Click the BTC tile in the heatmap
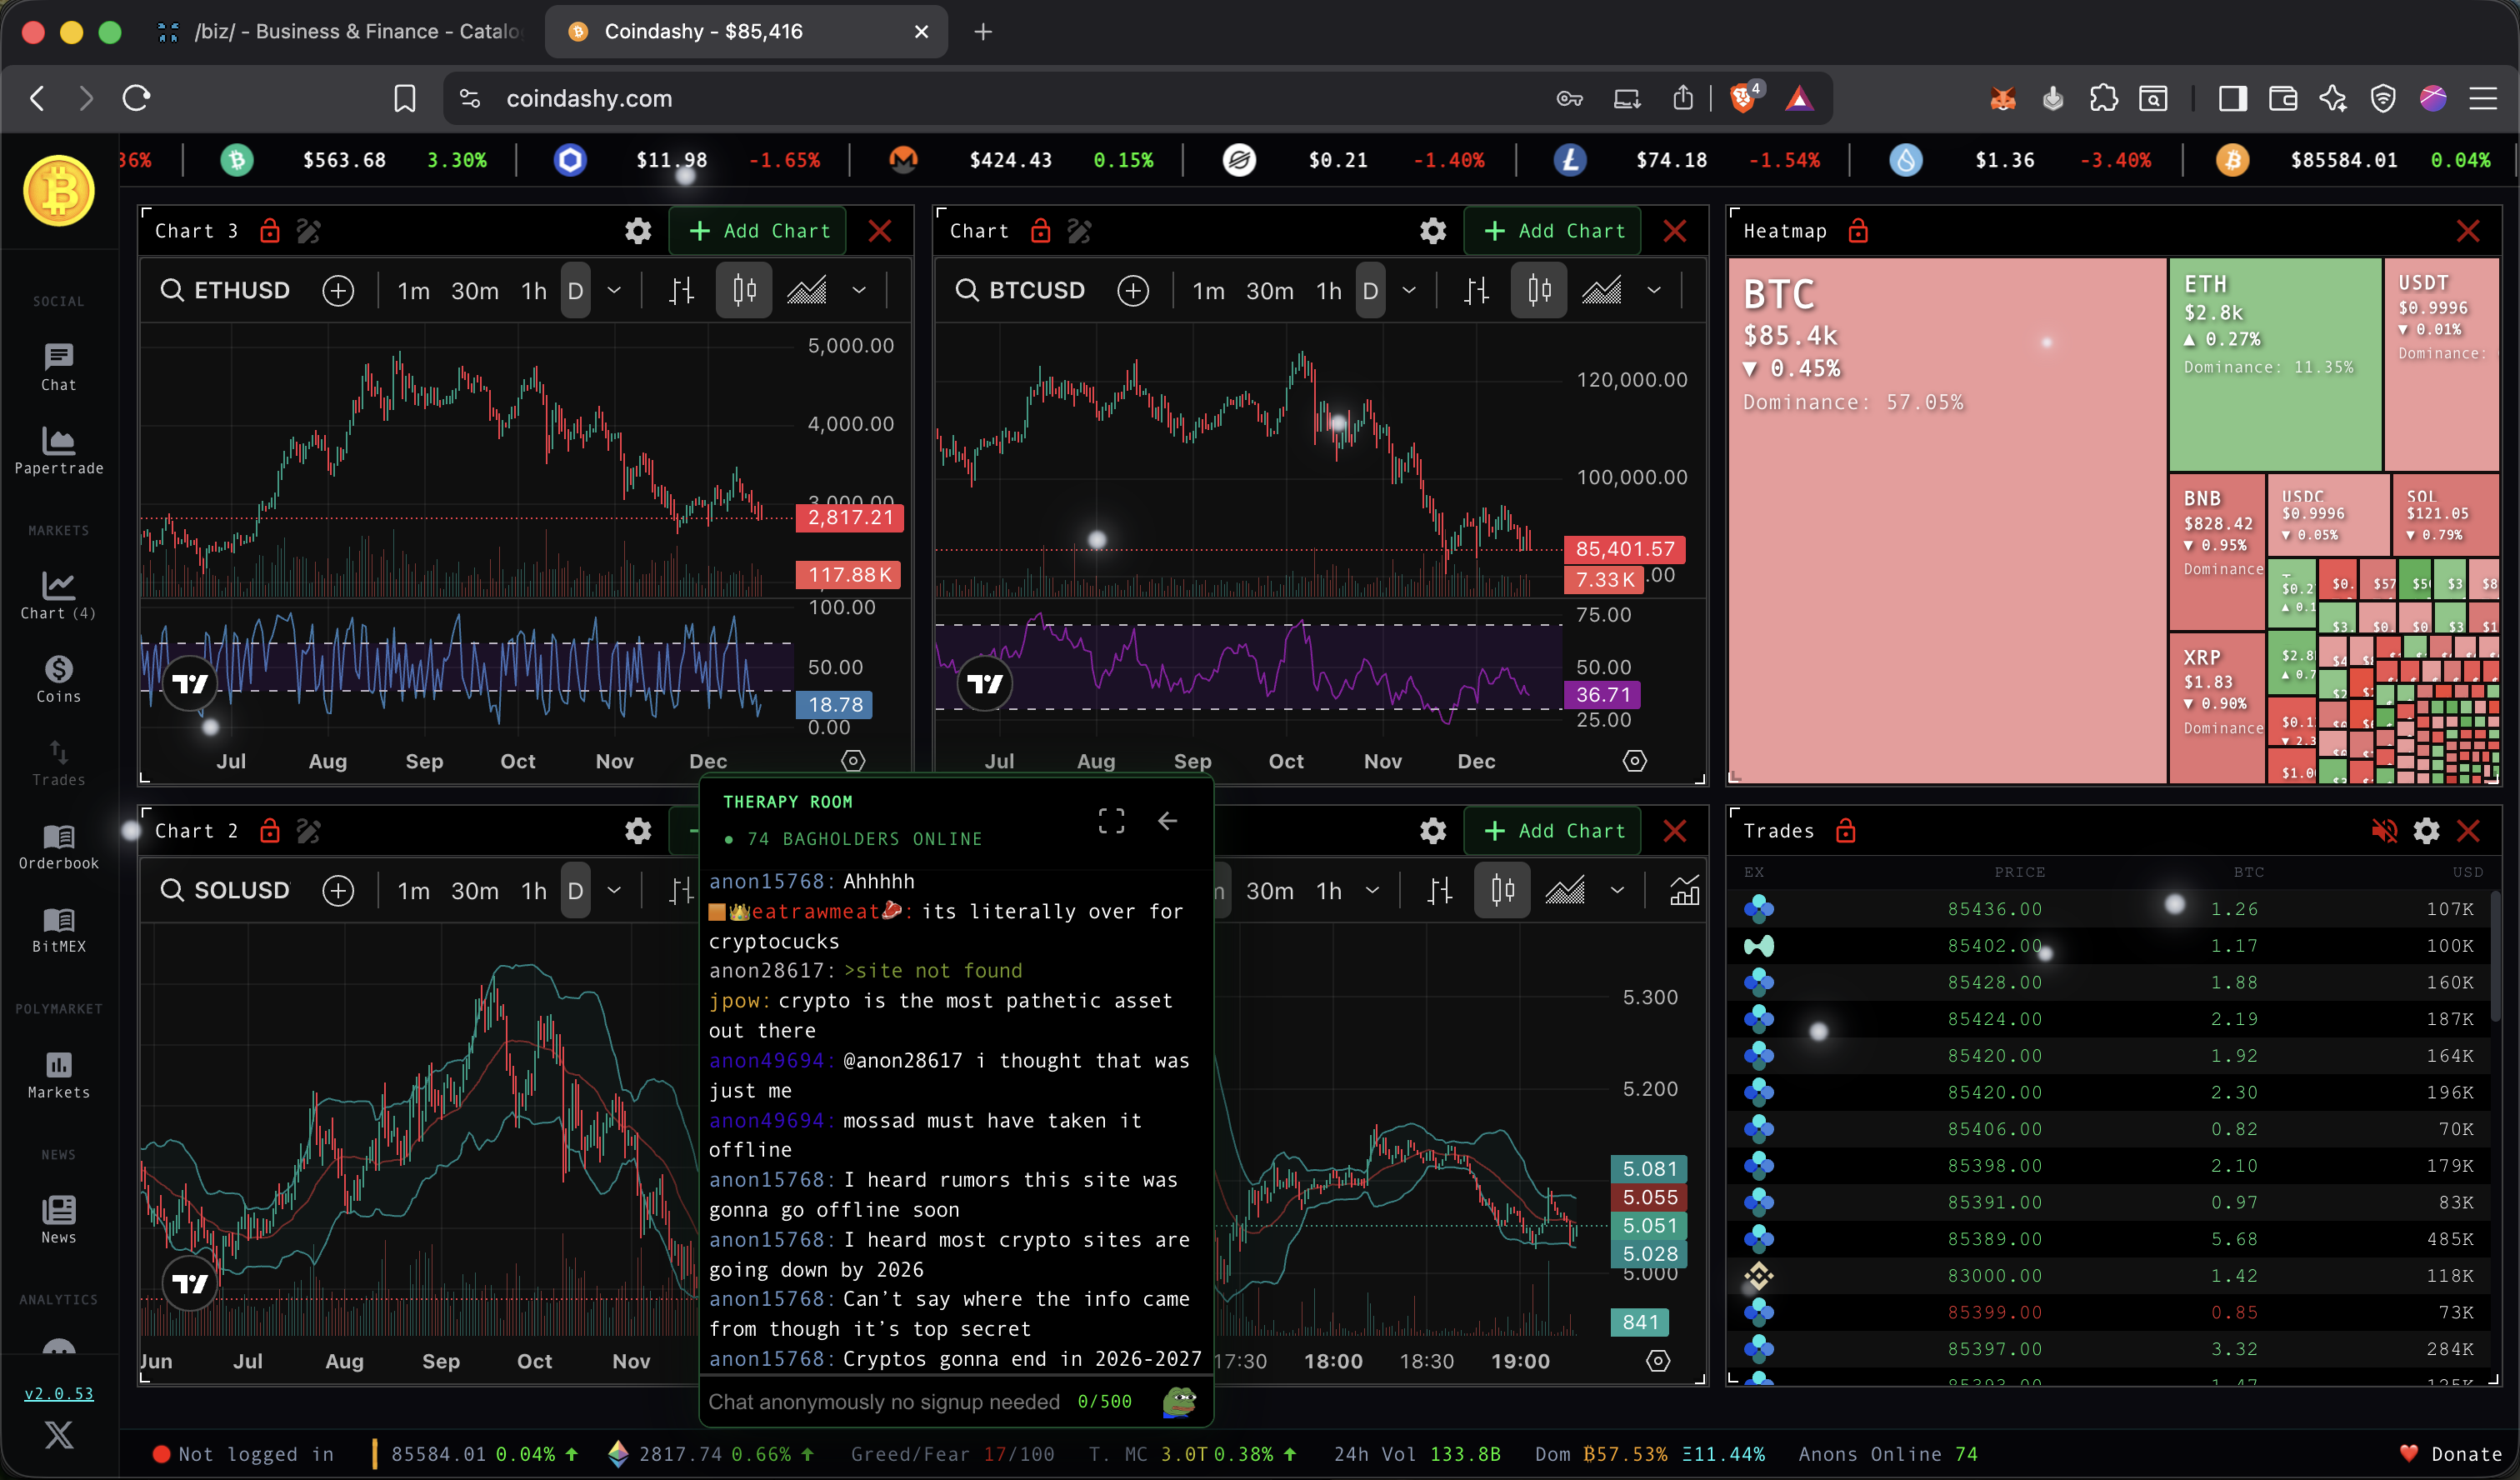 [x=1946, y=520]
